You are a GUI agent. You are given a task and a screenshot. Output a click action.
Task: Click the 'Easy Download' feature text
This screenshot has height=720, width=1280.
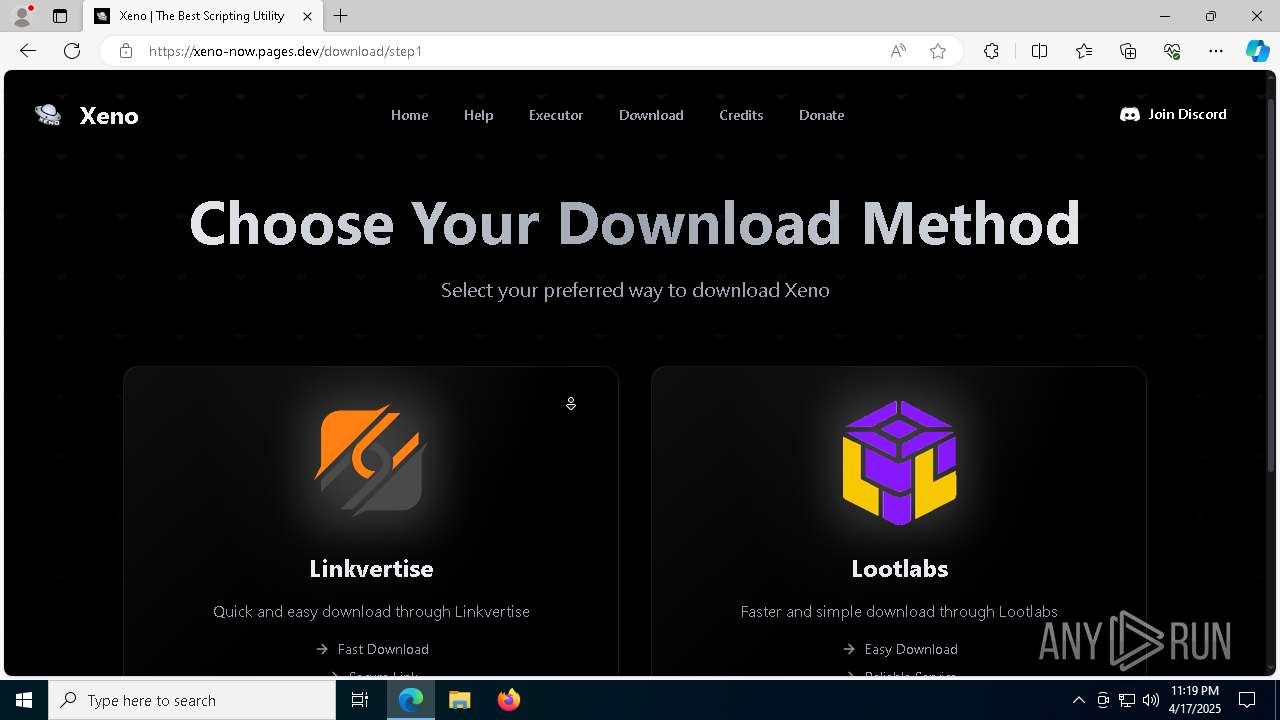point(911,649)
